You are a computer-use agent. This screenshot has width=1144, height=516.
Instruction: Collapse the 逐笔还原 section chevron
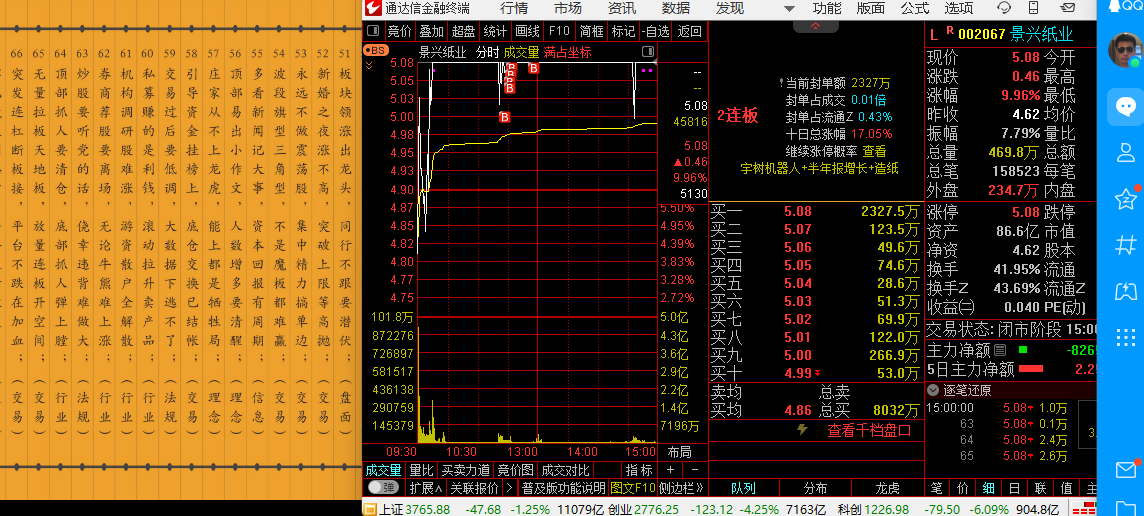coord(932,390)
